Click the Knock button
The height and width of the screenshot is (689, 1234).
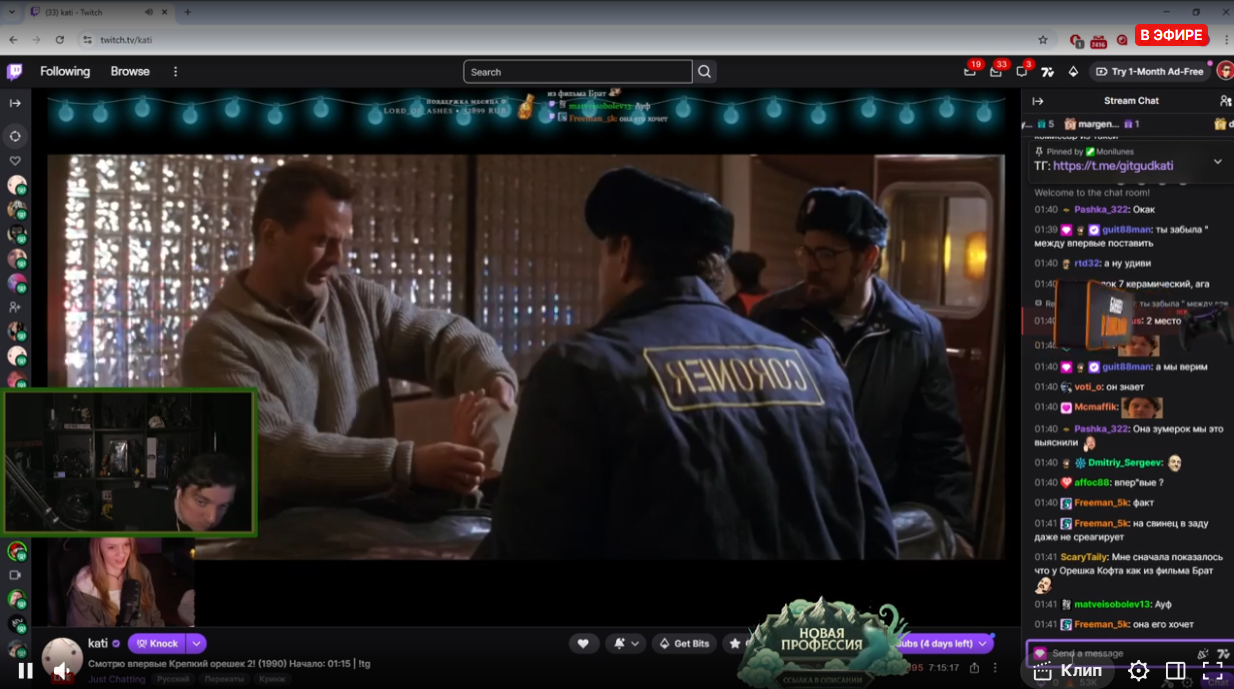coord(157,644)
